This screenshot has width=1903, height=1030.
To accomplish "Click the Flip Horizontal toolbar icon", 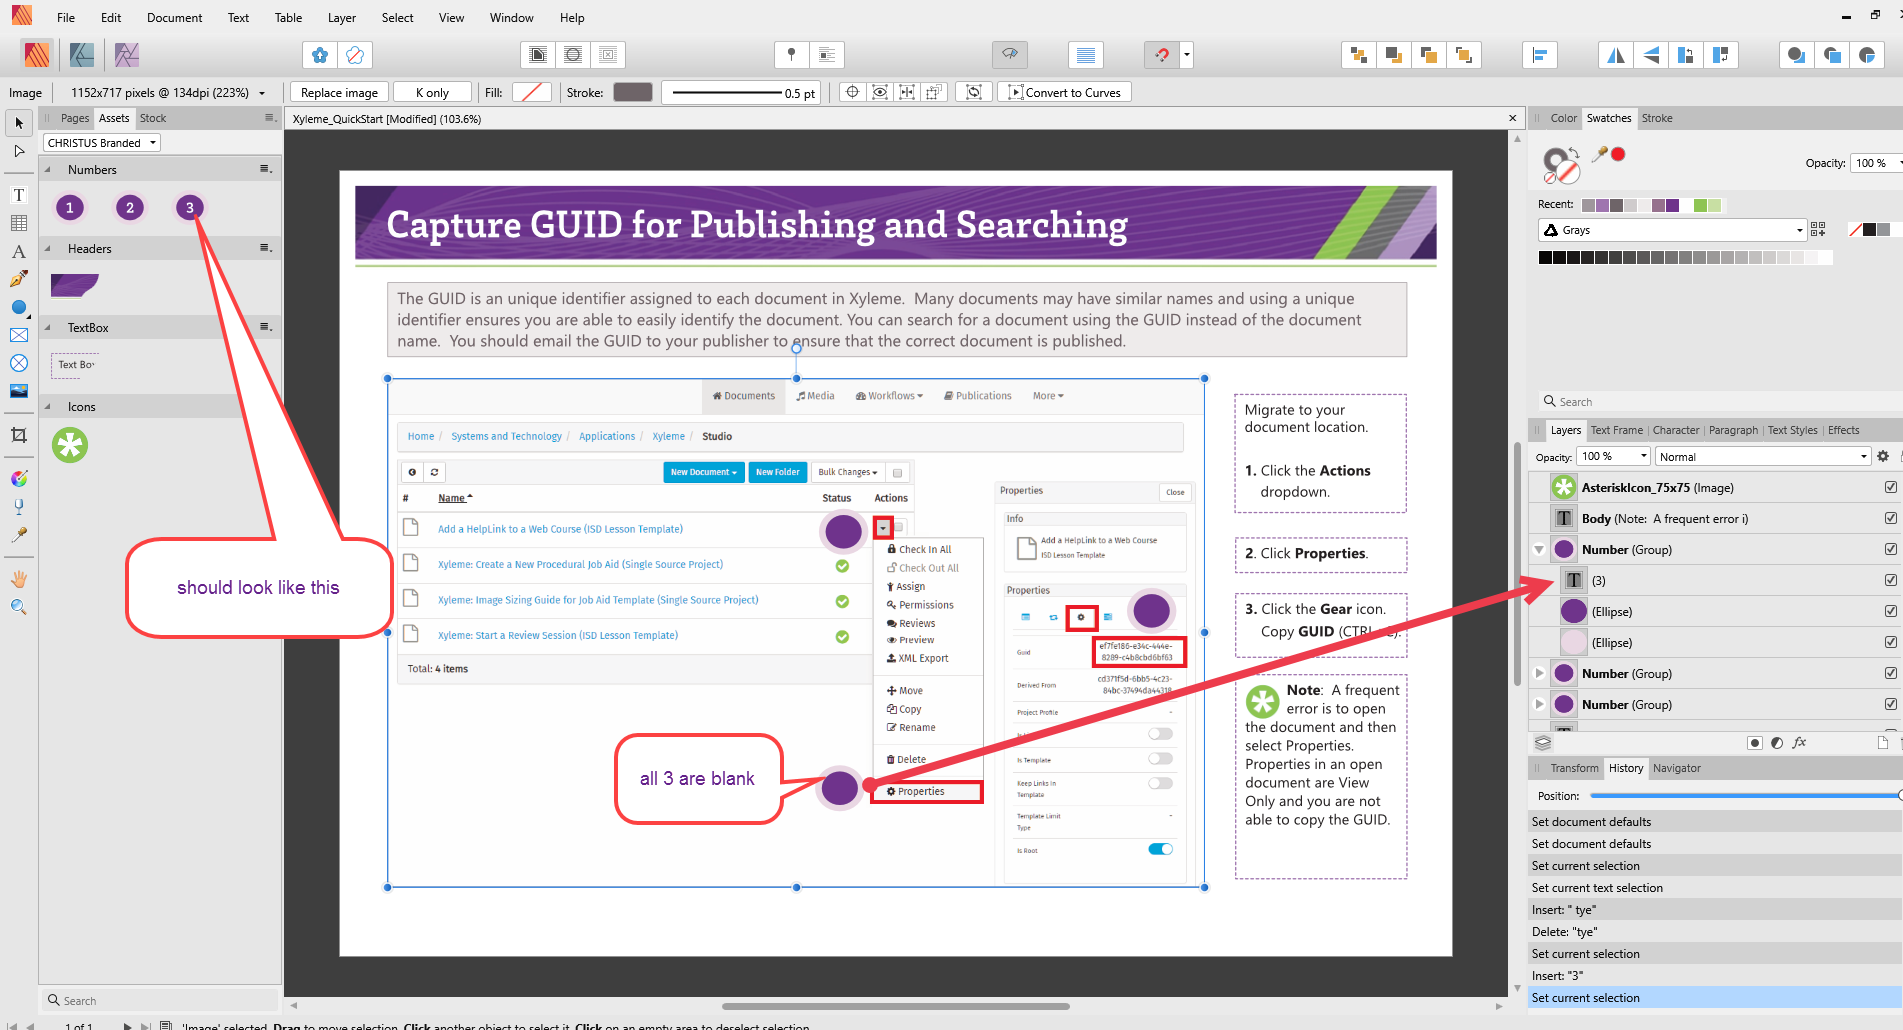I will pyautogui.click(x=1616, y=55).
